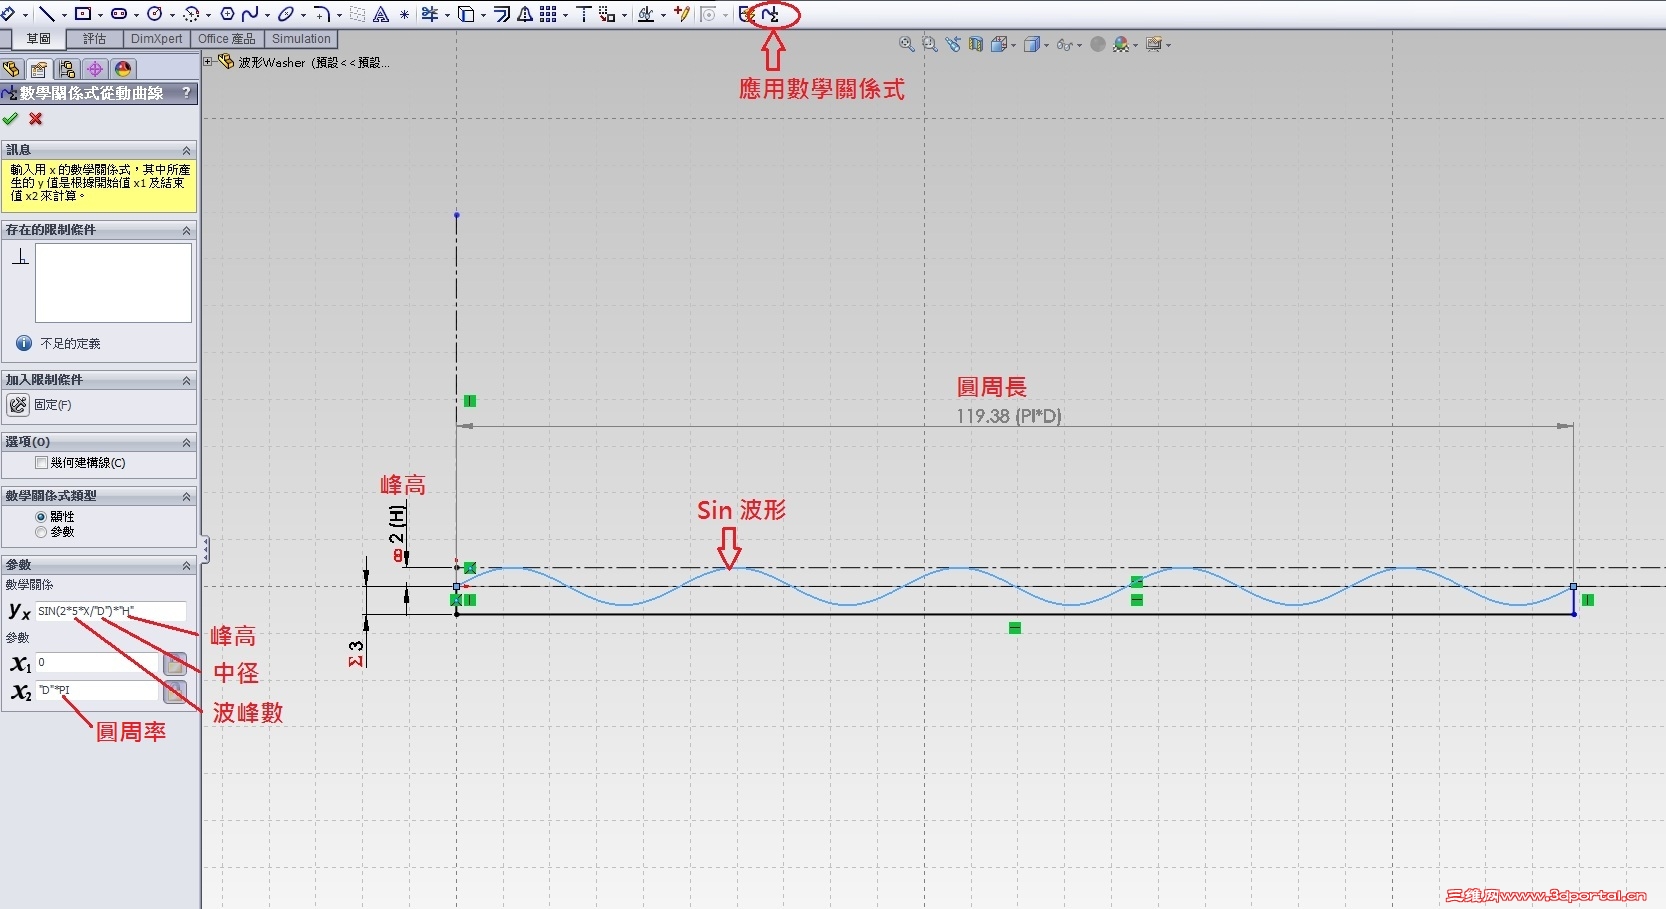
Task: Select the Straight Slot tool
Action: (x=119, y=14)
